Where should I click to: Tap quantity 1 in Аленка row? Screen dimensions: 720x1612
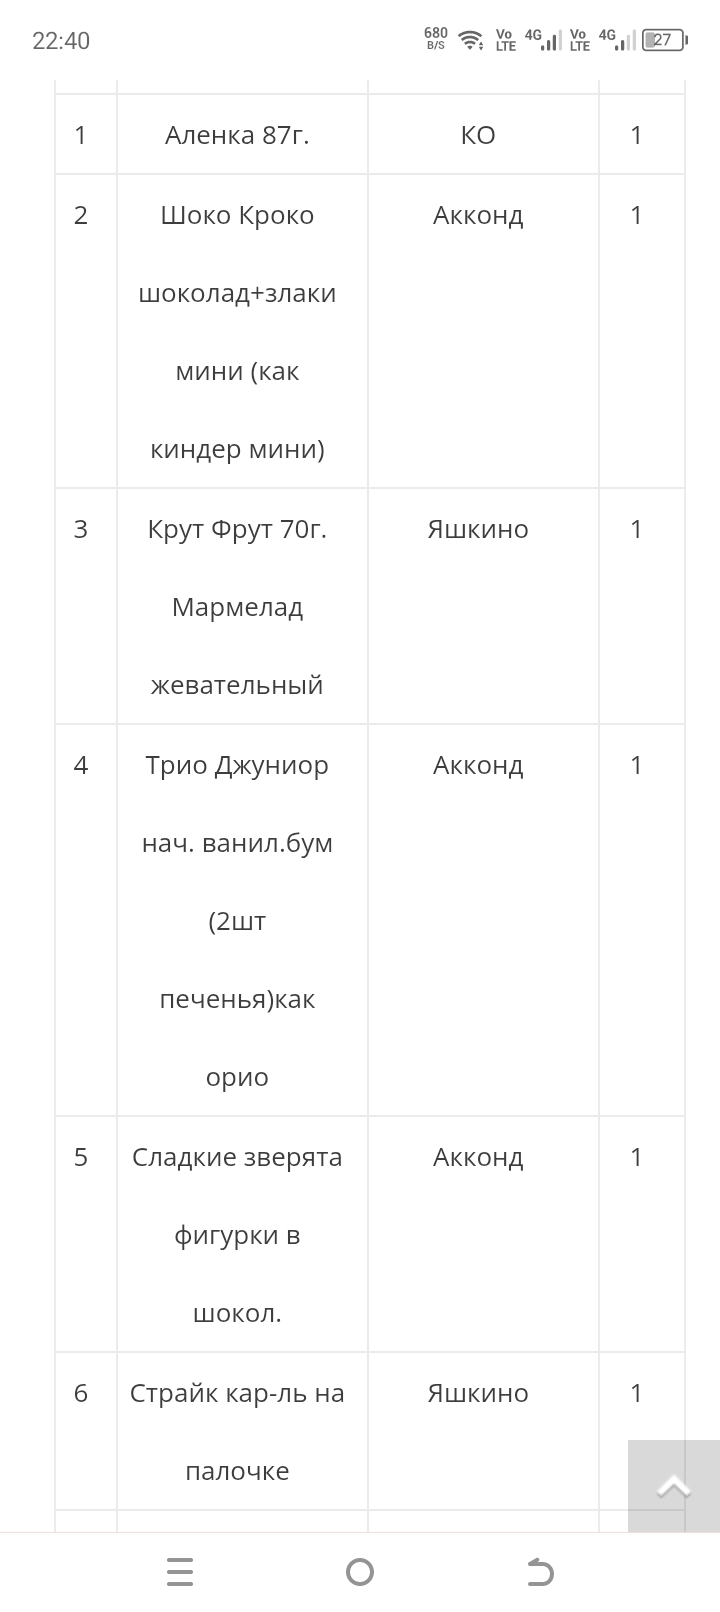pos(636,135)
